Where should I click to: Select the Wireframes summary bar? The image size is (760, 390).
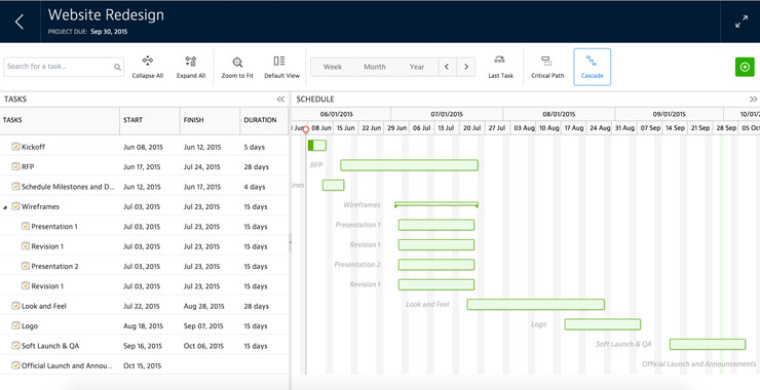tap(436, 204)
